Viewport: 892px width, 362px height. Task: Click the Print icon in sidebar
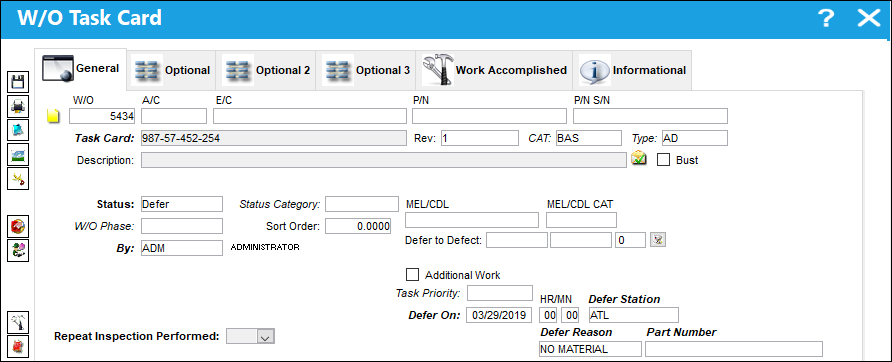(18, 106)
